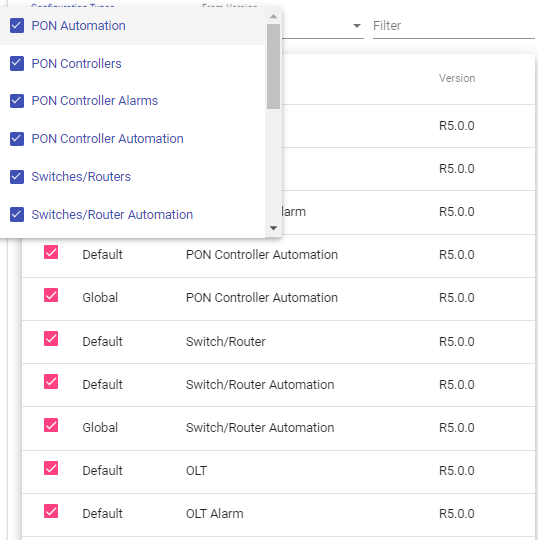Click the dropdown list scrollbar thumb
This screenshot has height=540, width=538.
(x=273, y=66)
